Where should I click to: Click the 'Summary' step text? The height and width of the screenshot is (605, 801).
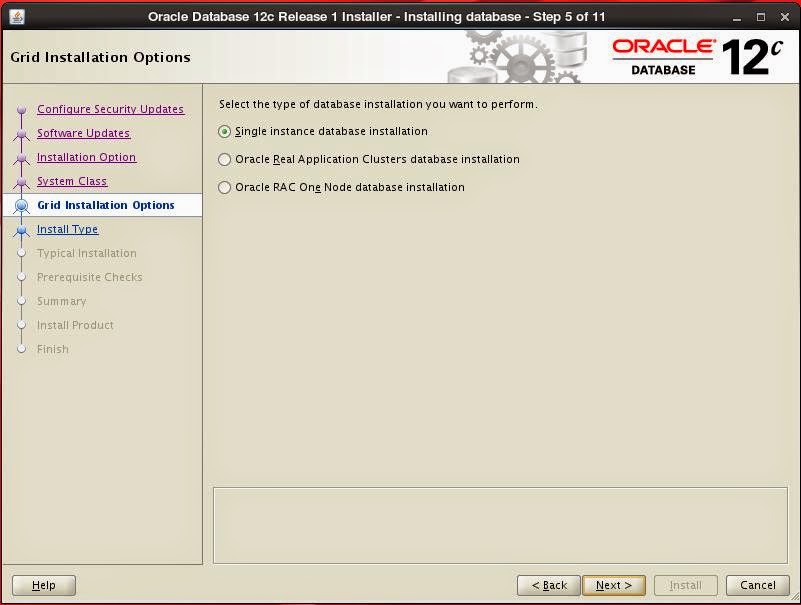(x=61, y=301)
